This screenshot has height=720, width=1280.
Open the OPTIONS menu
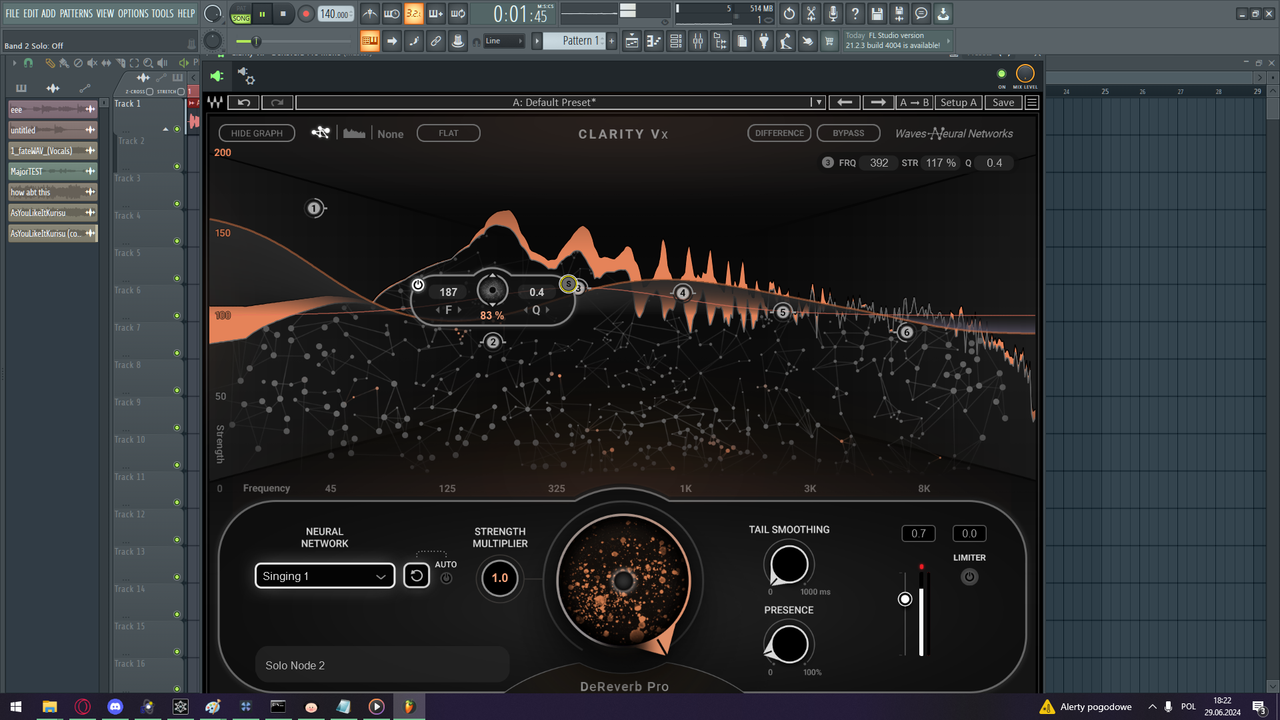point(133,13)
